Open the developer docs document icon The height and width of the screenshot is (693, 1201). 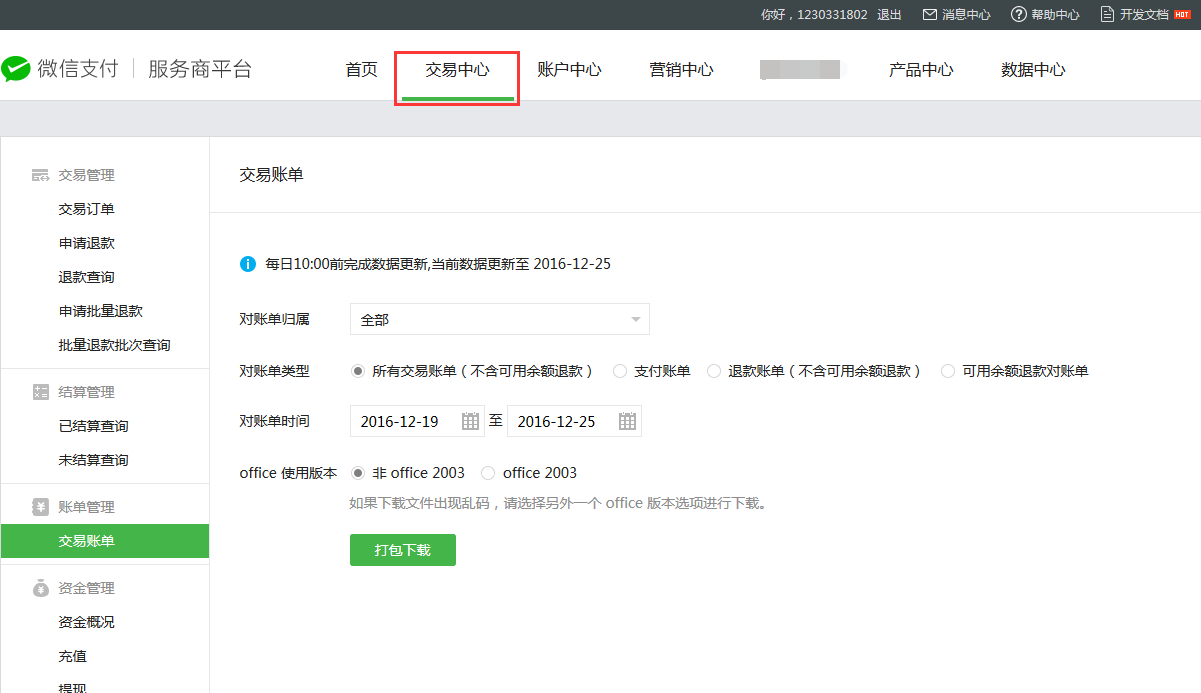point(1107,15)
